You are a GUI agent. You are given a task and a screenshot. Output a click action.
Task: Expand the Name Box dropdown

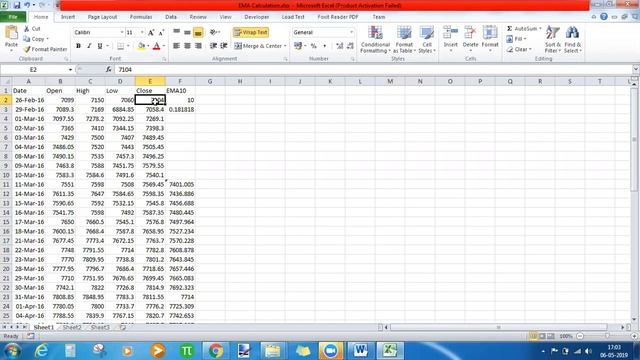point(70,70)
